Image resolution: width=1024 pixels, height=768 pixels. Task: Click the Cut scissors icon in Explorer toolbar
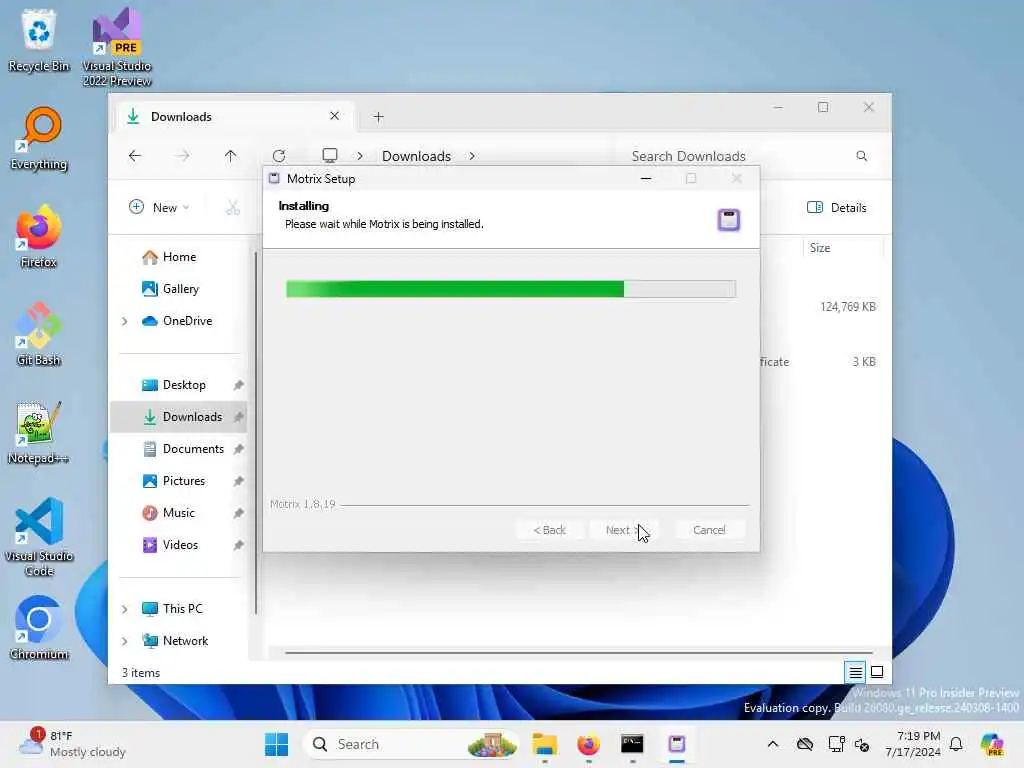point(232,207)
